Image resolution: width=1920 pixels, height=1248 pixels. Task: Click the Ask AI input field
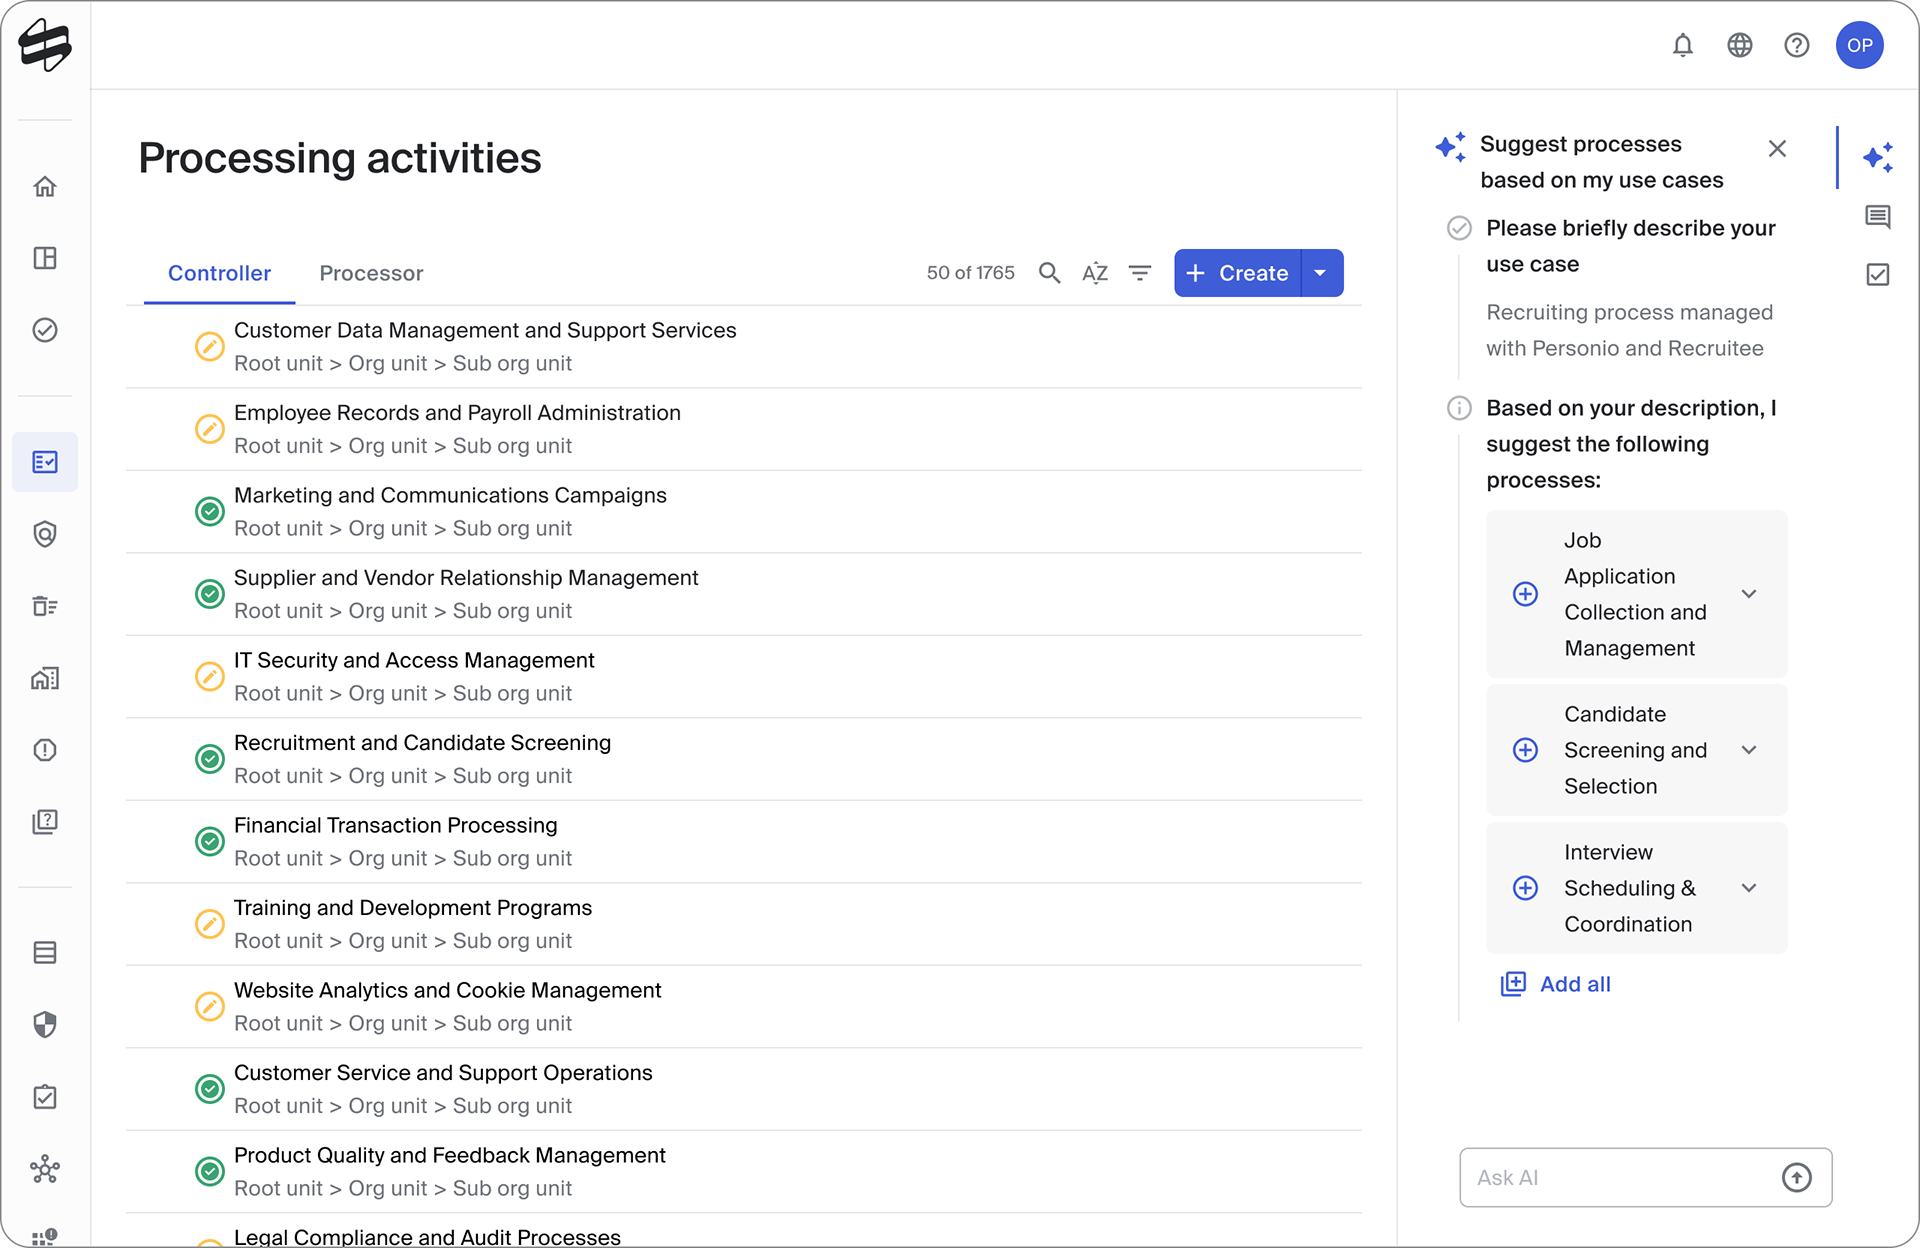pos(1620,1178)
